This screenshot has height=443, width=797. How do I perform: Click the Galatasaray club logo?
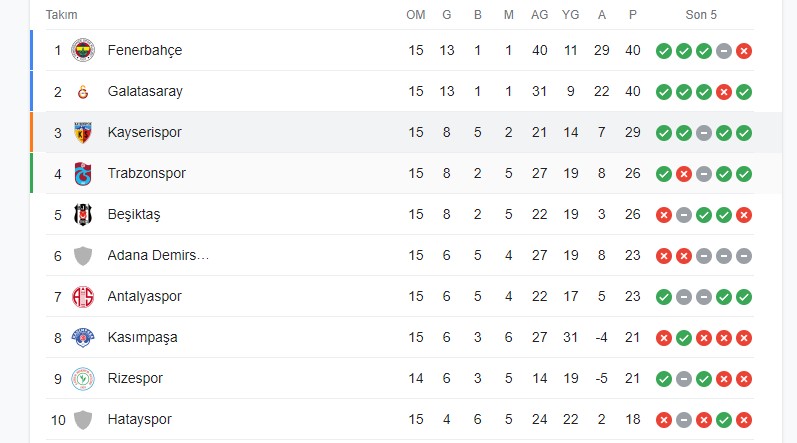tap(83, 92)
